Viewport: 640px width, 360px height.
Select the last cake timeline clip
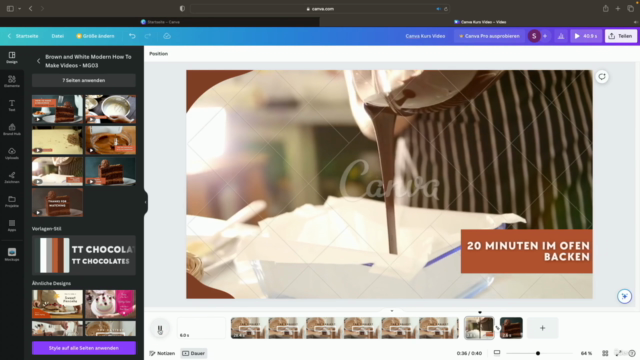click(511, 328)
